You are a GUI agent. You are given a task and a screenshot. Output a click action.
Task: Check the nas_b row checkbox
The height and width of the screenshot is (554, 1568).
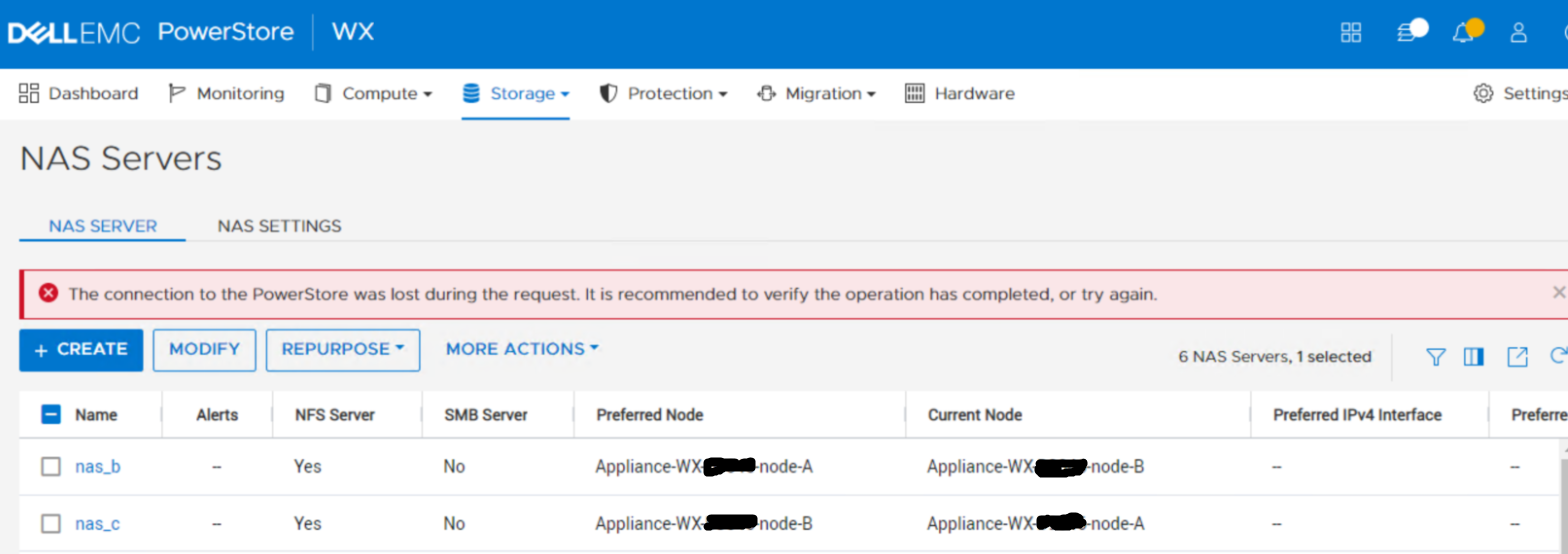(x=51, y=467)
